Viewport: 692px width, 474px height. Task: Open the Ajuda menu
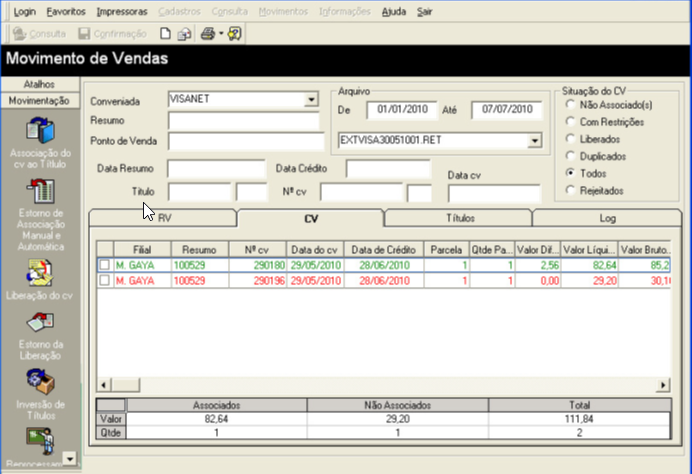pos(394,12)
